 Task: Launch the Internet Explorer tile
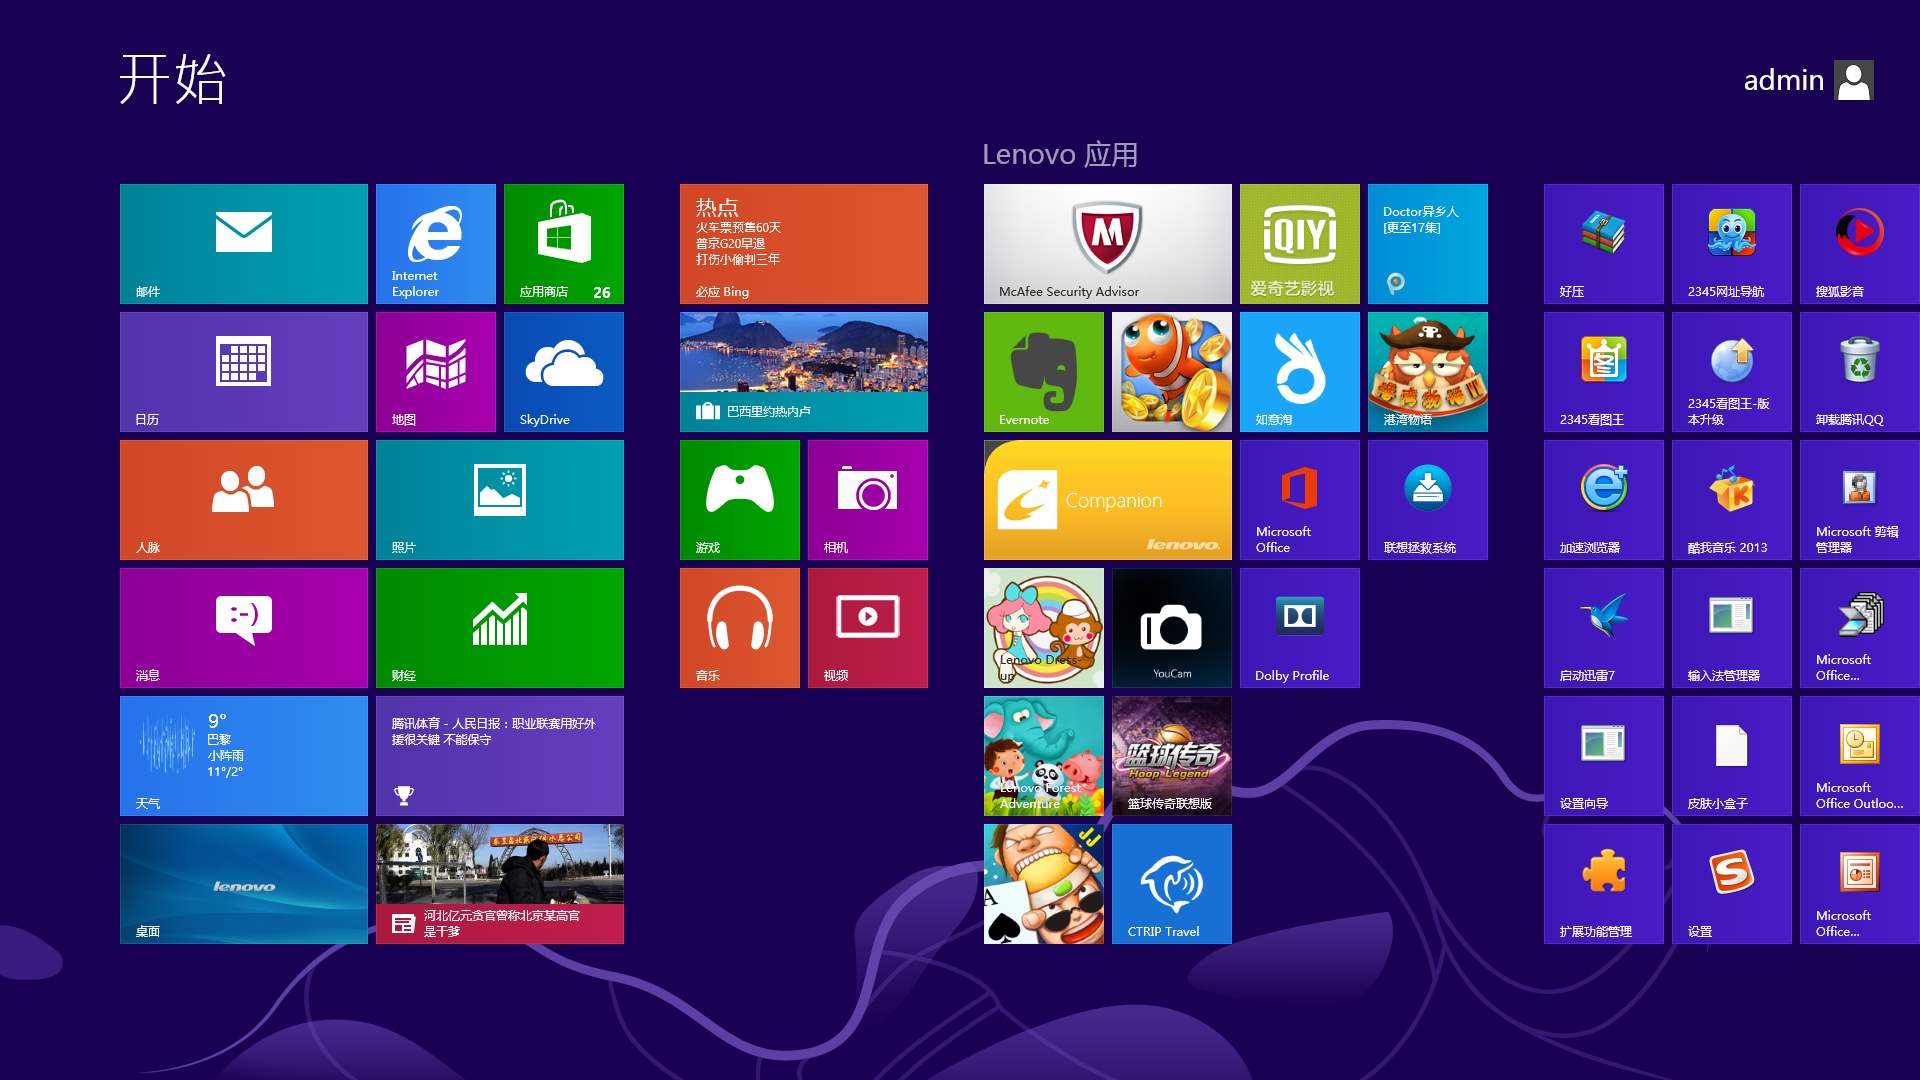435,243
